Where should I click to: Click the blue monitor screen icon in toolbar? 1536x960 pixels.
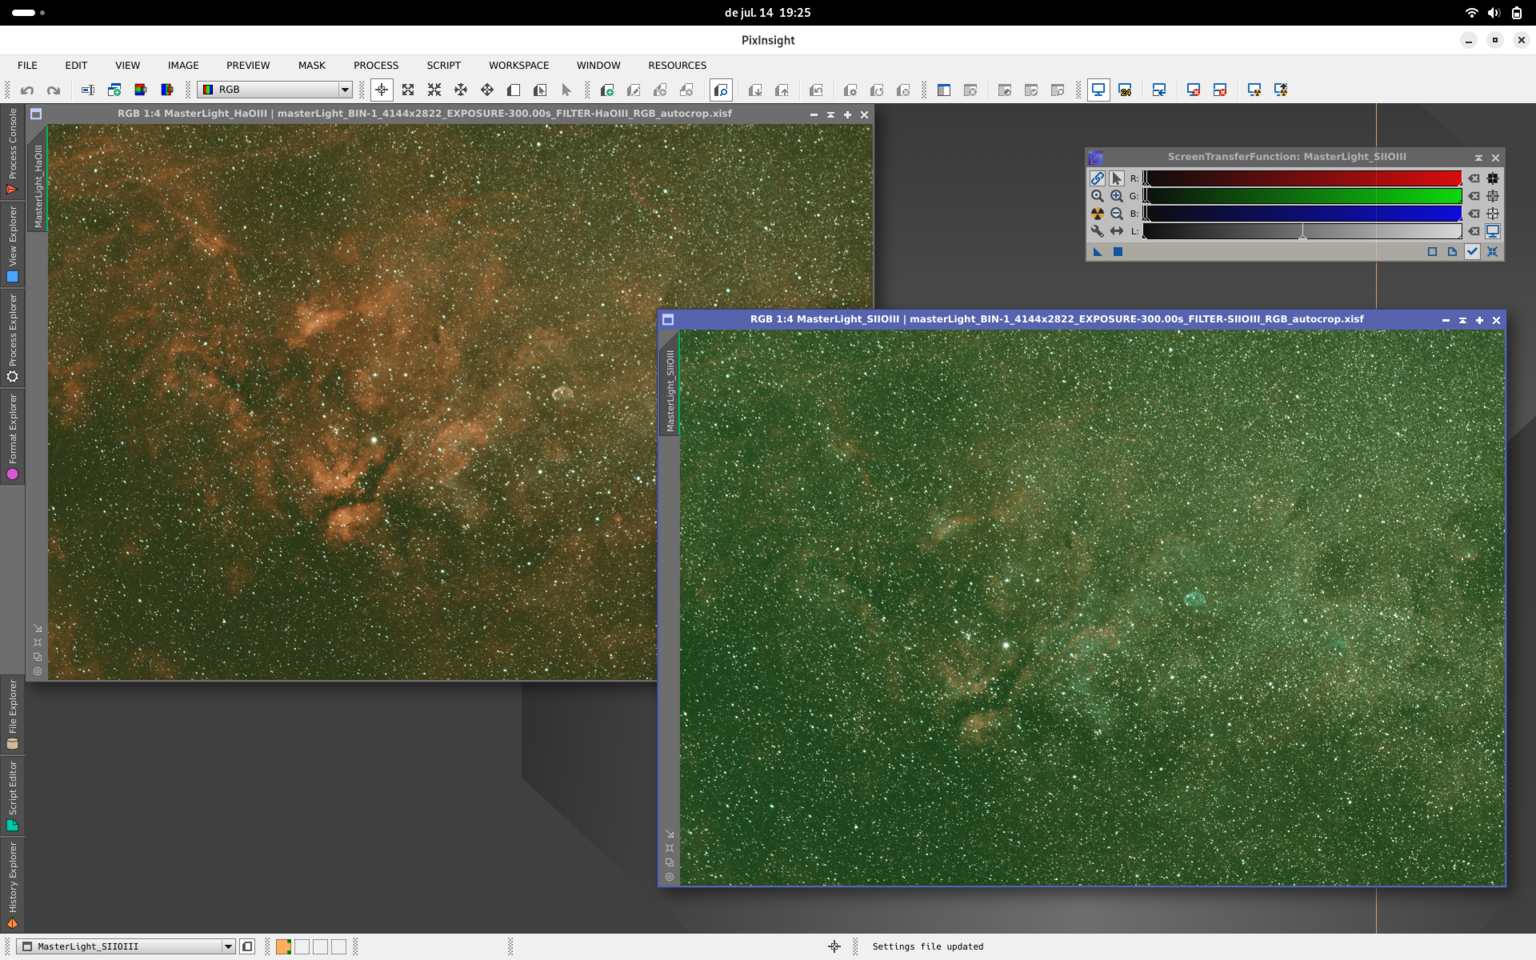[x=1098, y=90]
